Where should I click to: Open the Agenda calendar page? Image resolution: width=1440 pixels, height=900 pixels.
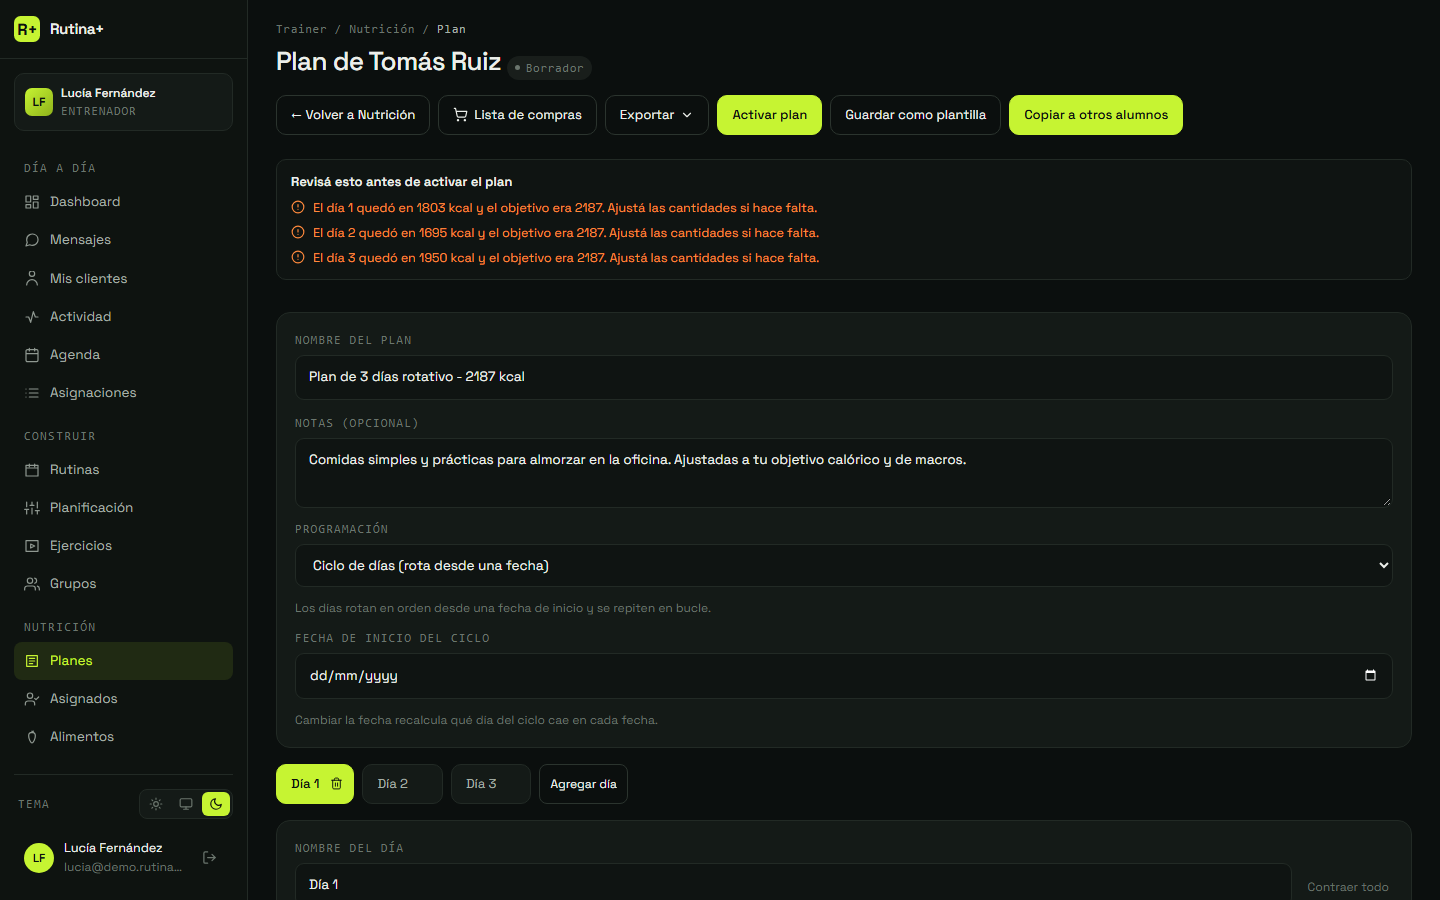point(123,355)
